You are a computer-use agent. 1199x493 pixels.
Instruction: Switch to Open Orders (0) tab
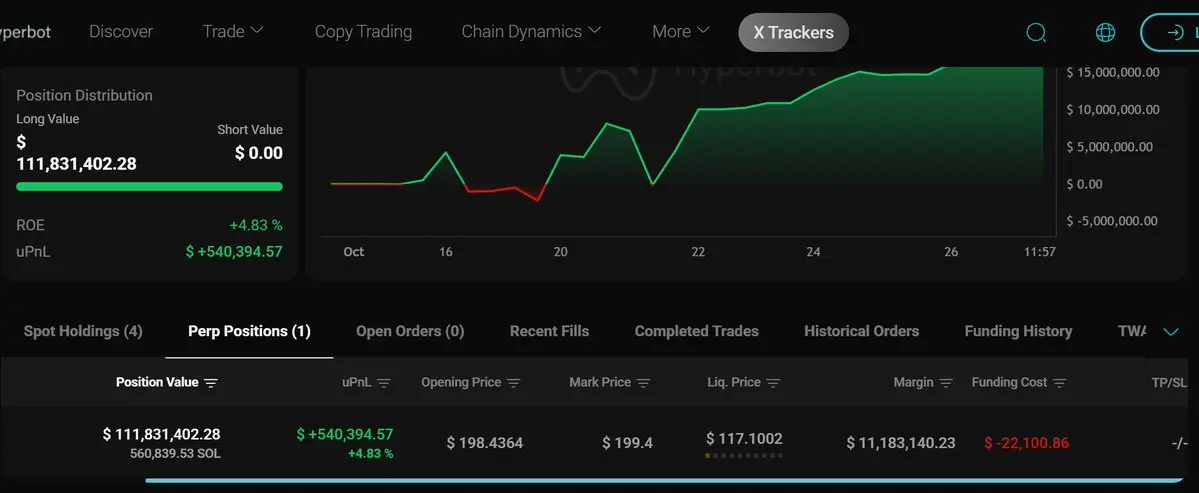coord(410,331)
